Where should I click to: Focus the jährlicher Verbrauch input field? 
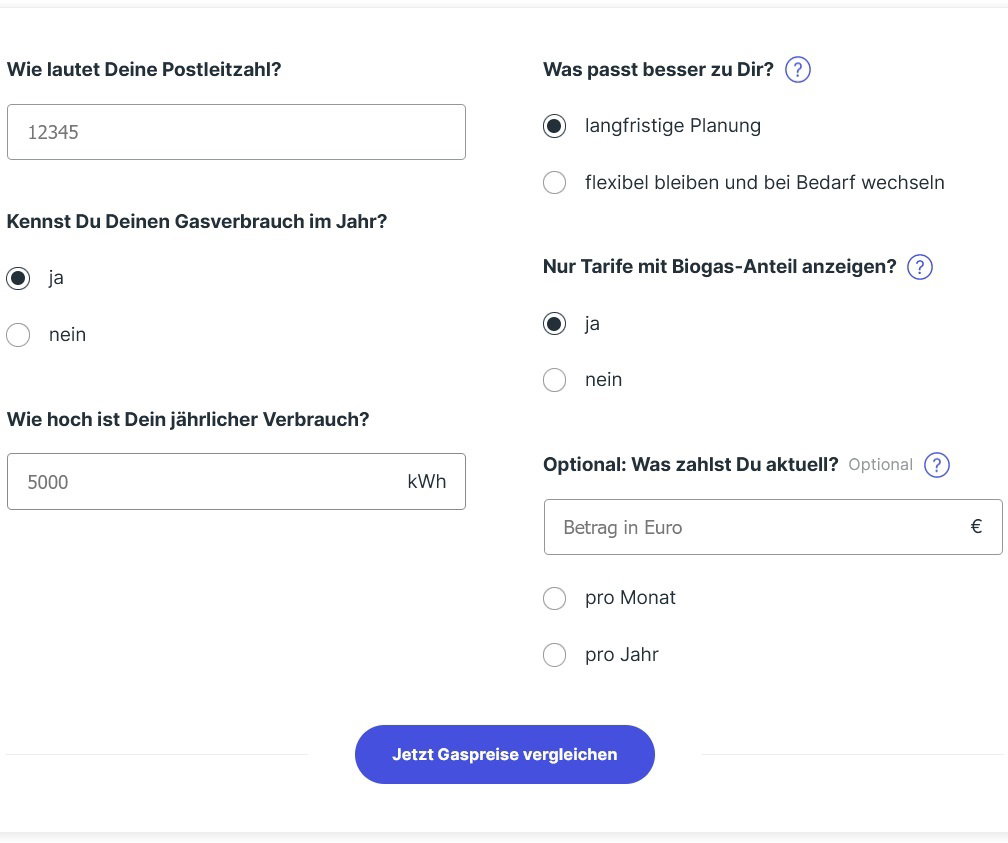tap(236, 482)
